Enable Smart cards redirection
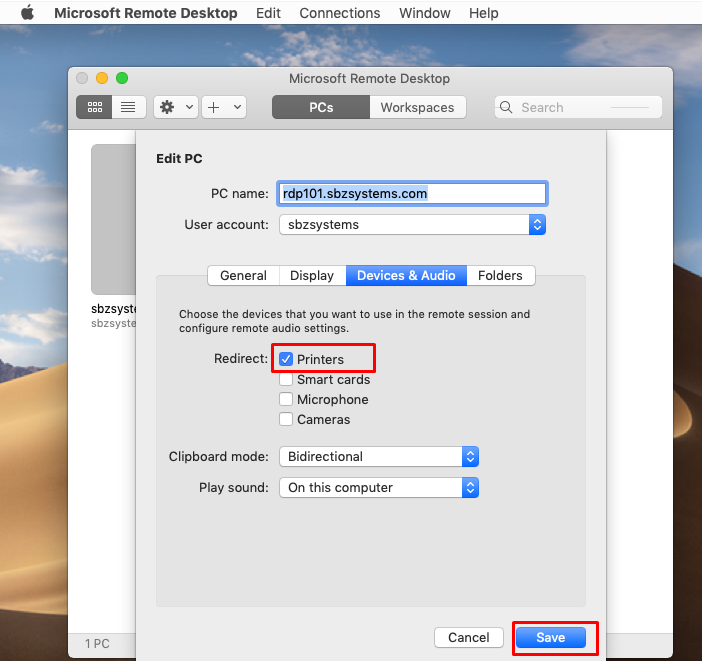702x661 pixels. (286, 379)
